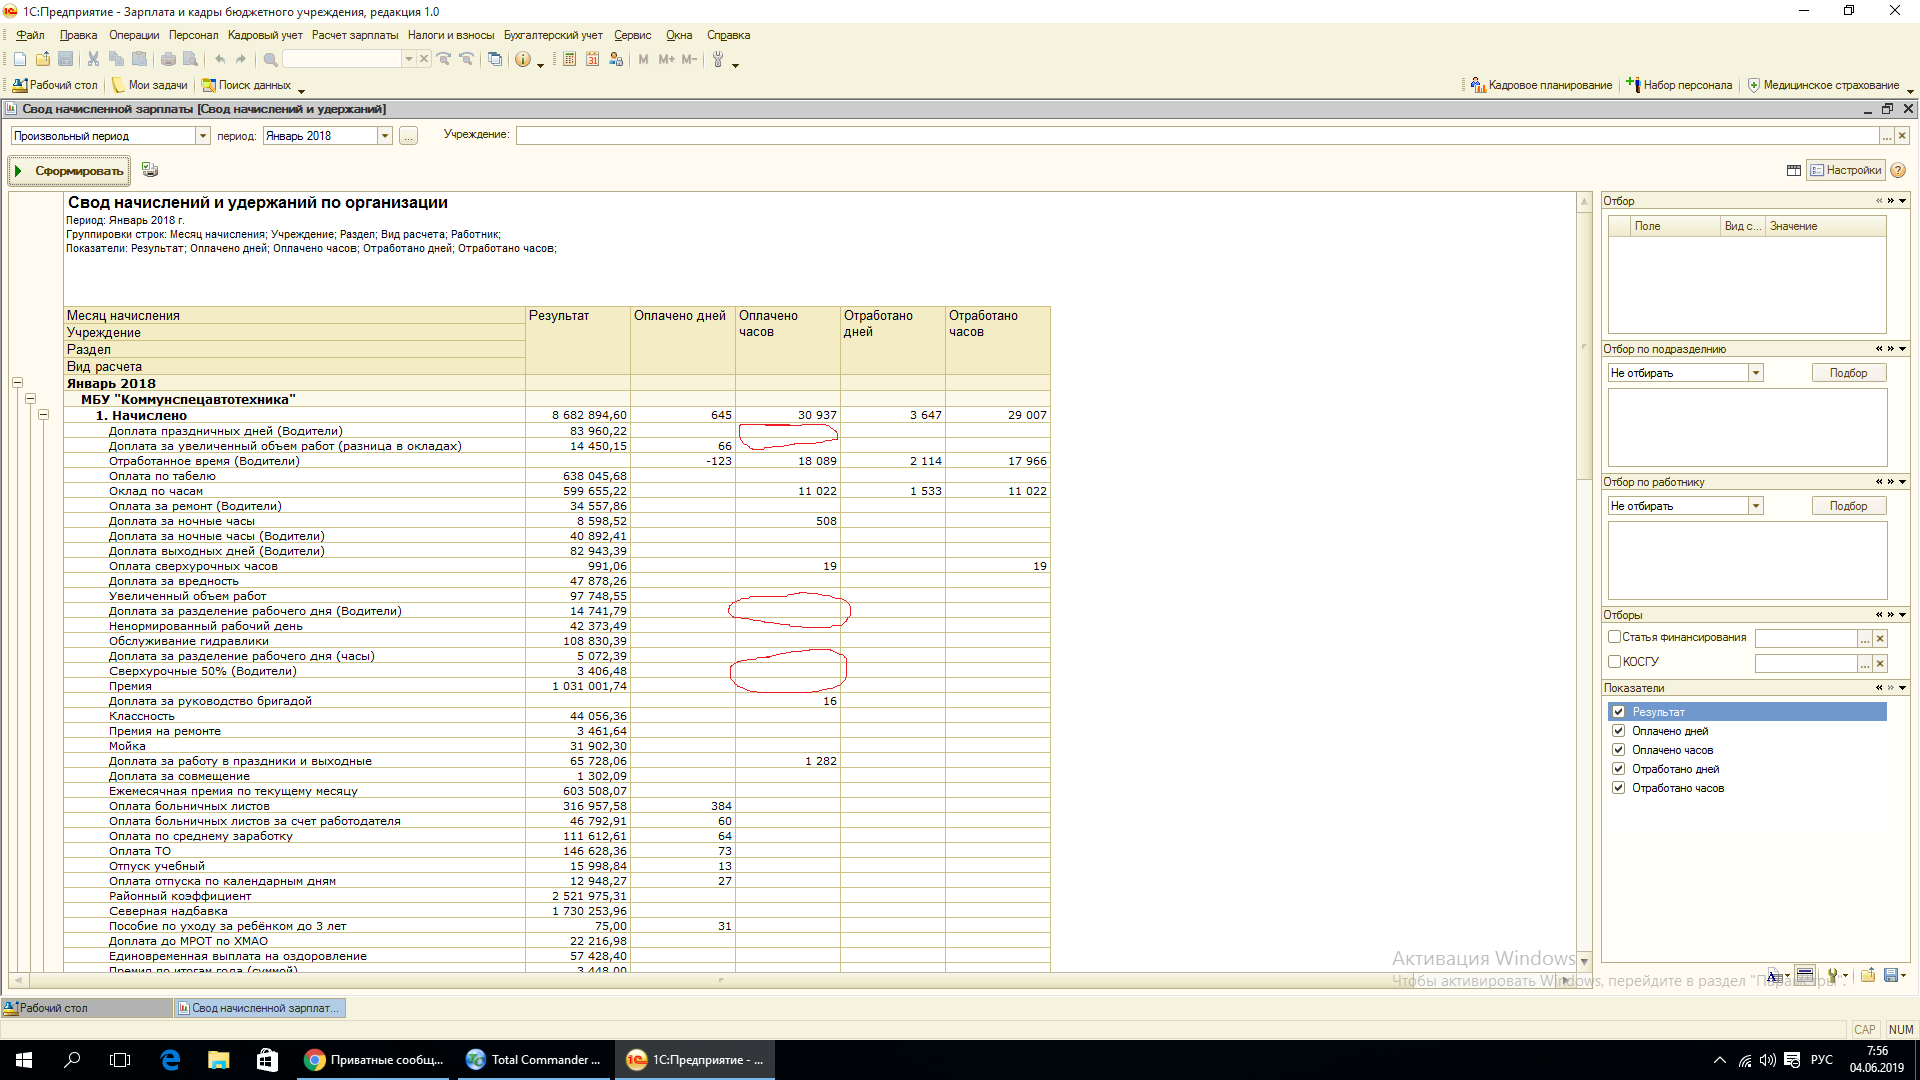Click the wrench service settings icon
The image size is (1920, 1080).
(718, 60)
